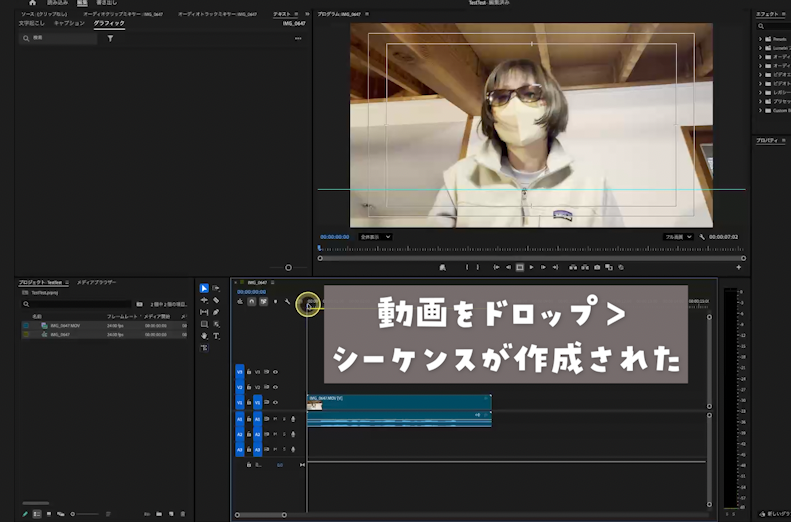The width and height of the screenshot is (791, 522).
Task: Select the Hand tool
Action: (204, 336)
